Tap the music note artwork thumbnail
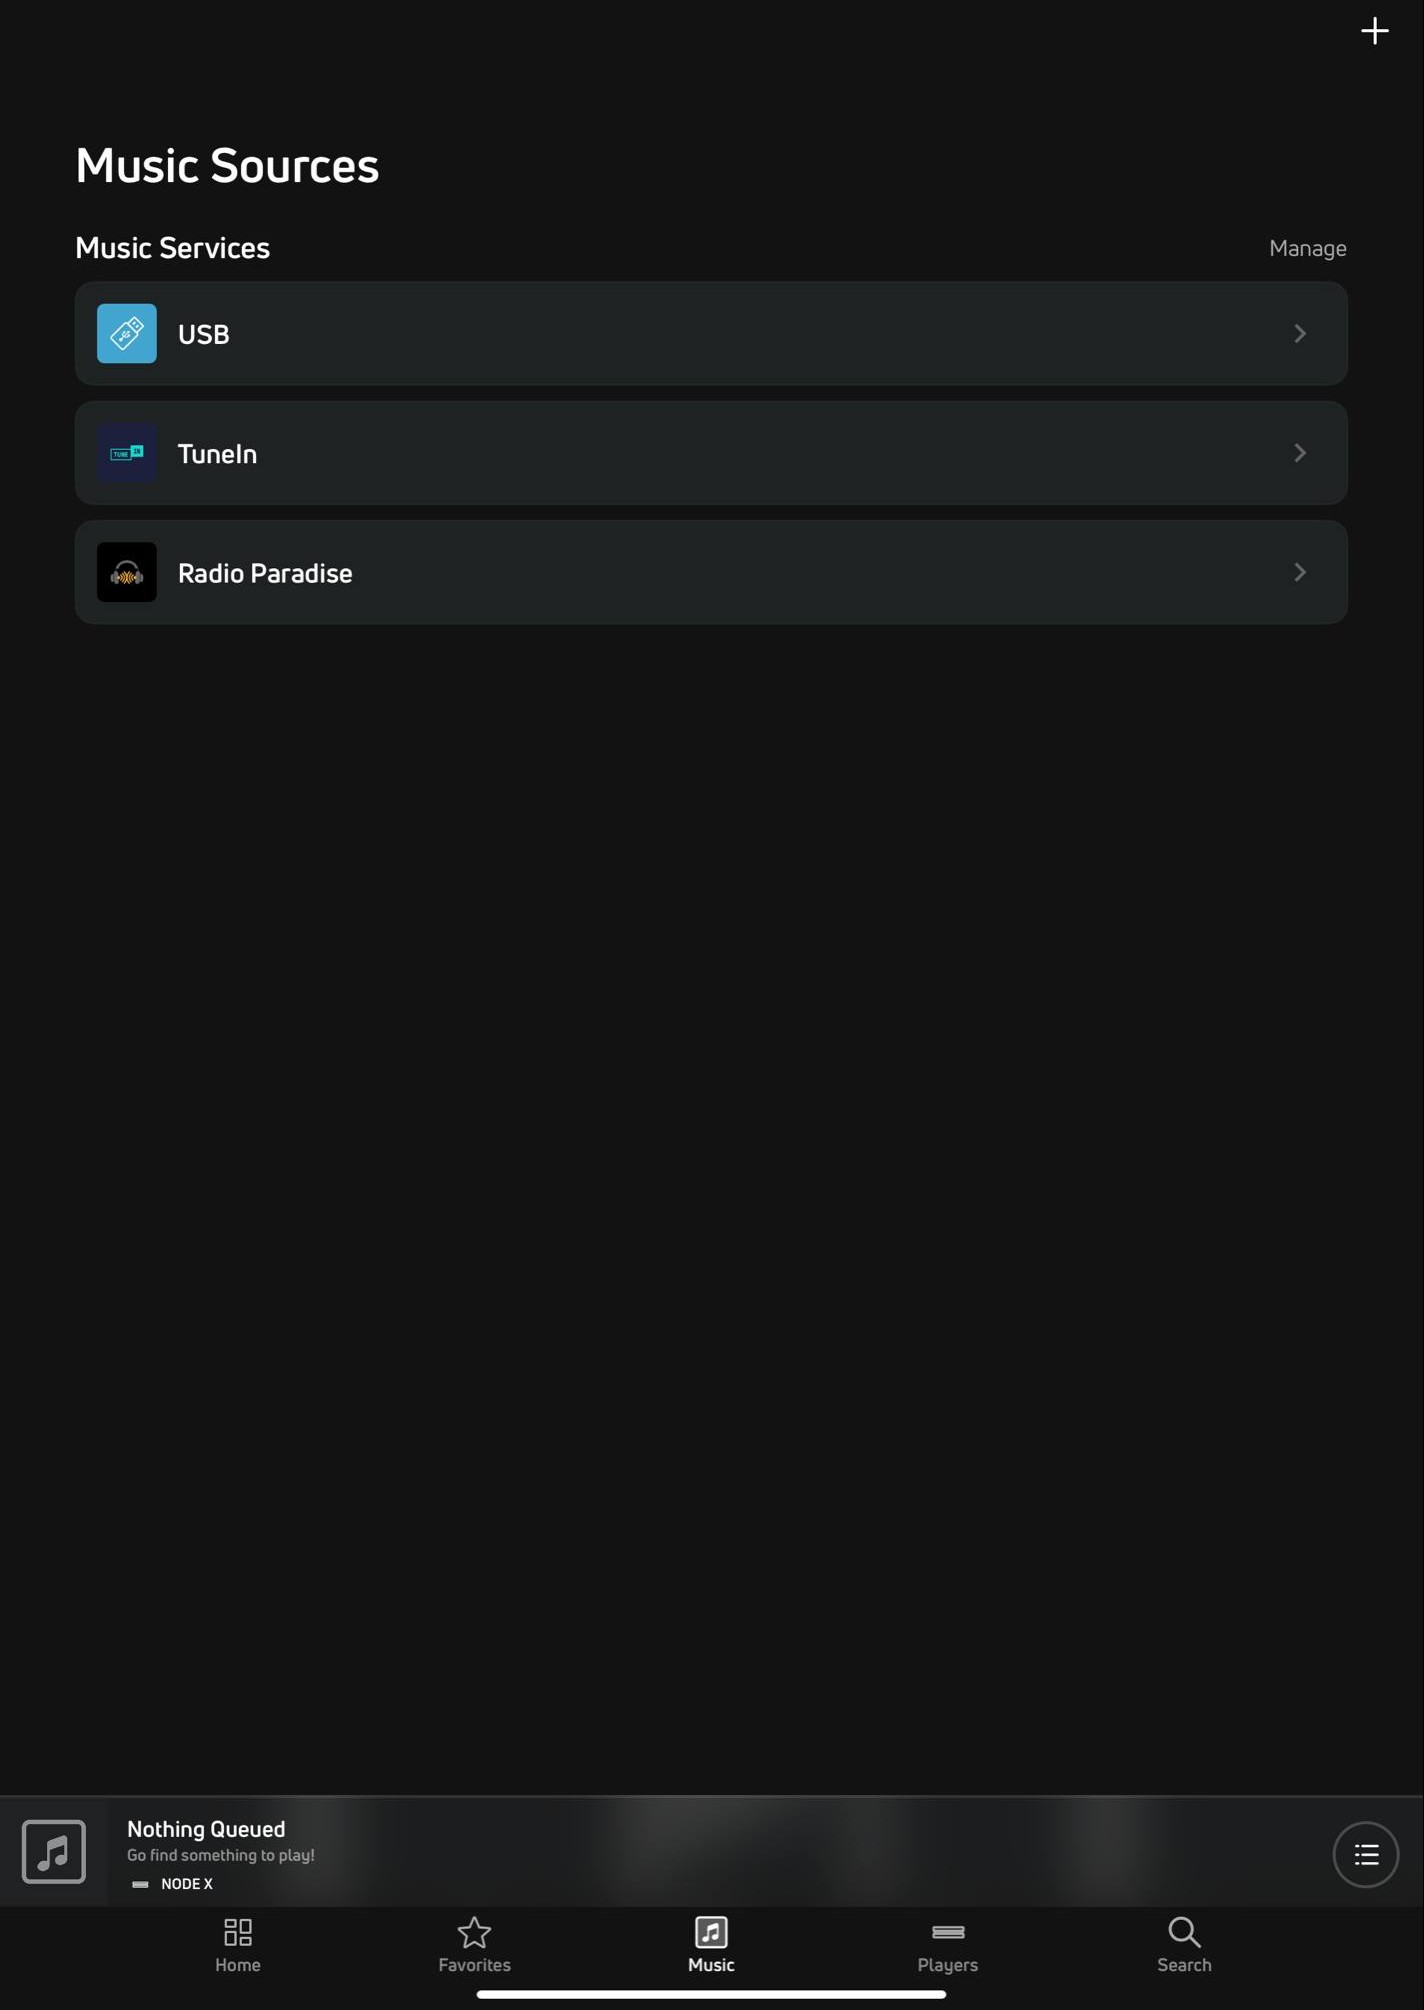 pyautogui.click(x=54, y=1852)
